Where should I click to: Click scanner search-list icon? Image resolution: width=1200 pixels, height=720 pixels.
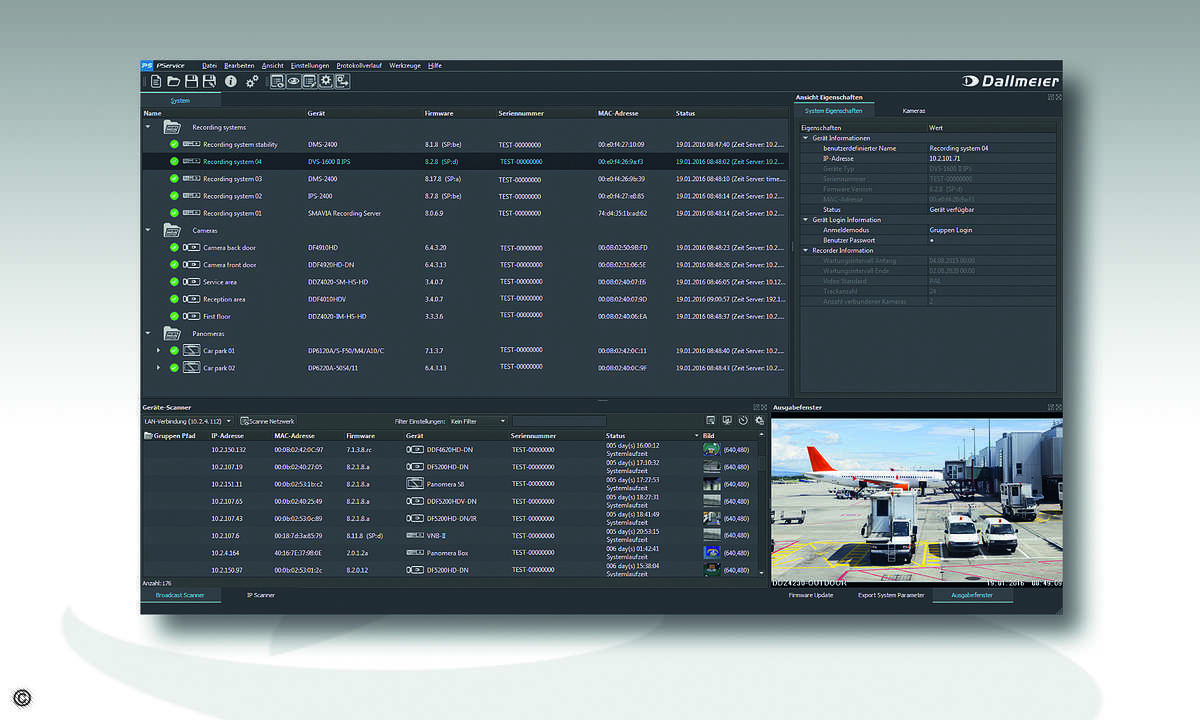pyautogui.click(x=711, y=420)
